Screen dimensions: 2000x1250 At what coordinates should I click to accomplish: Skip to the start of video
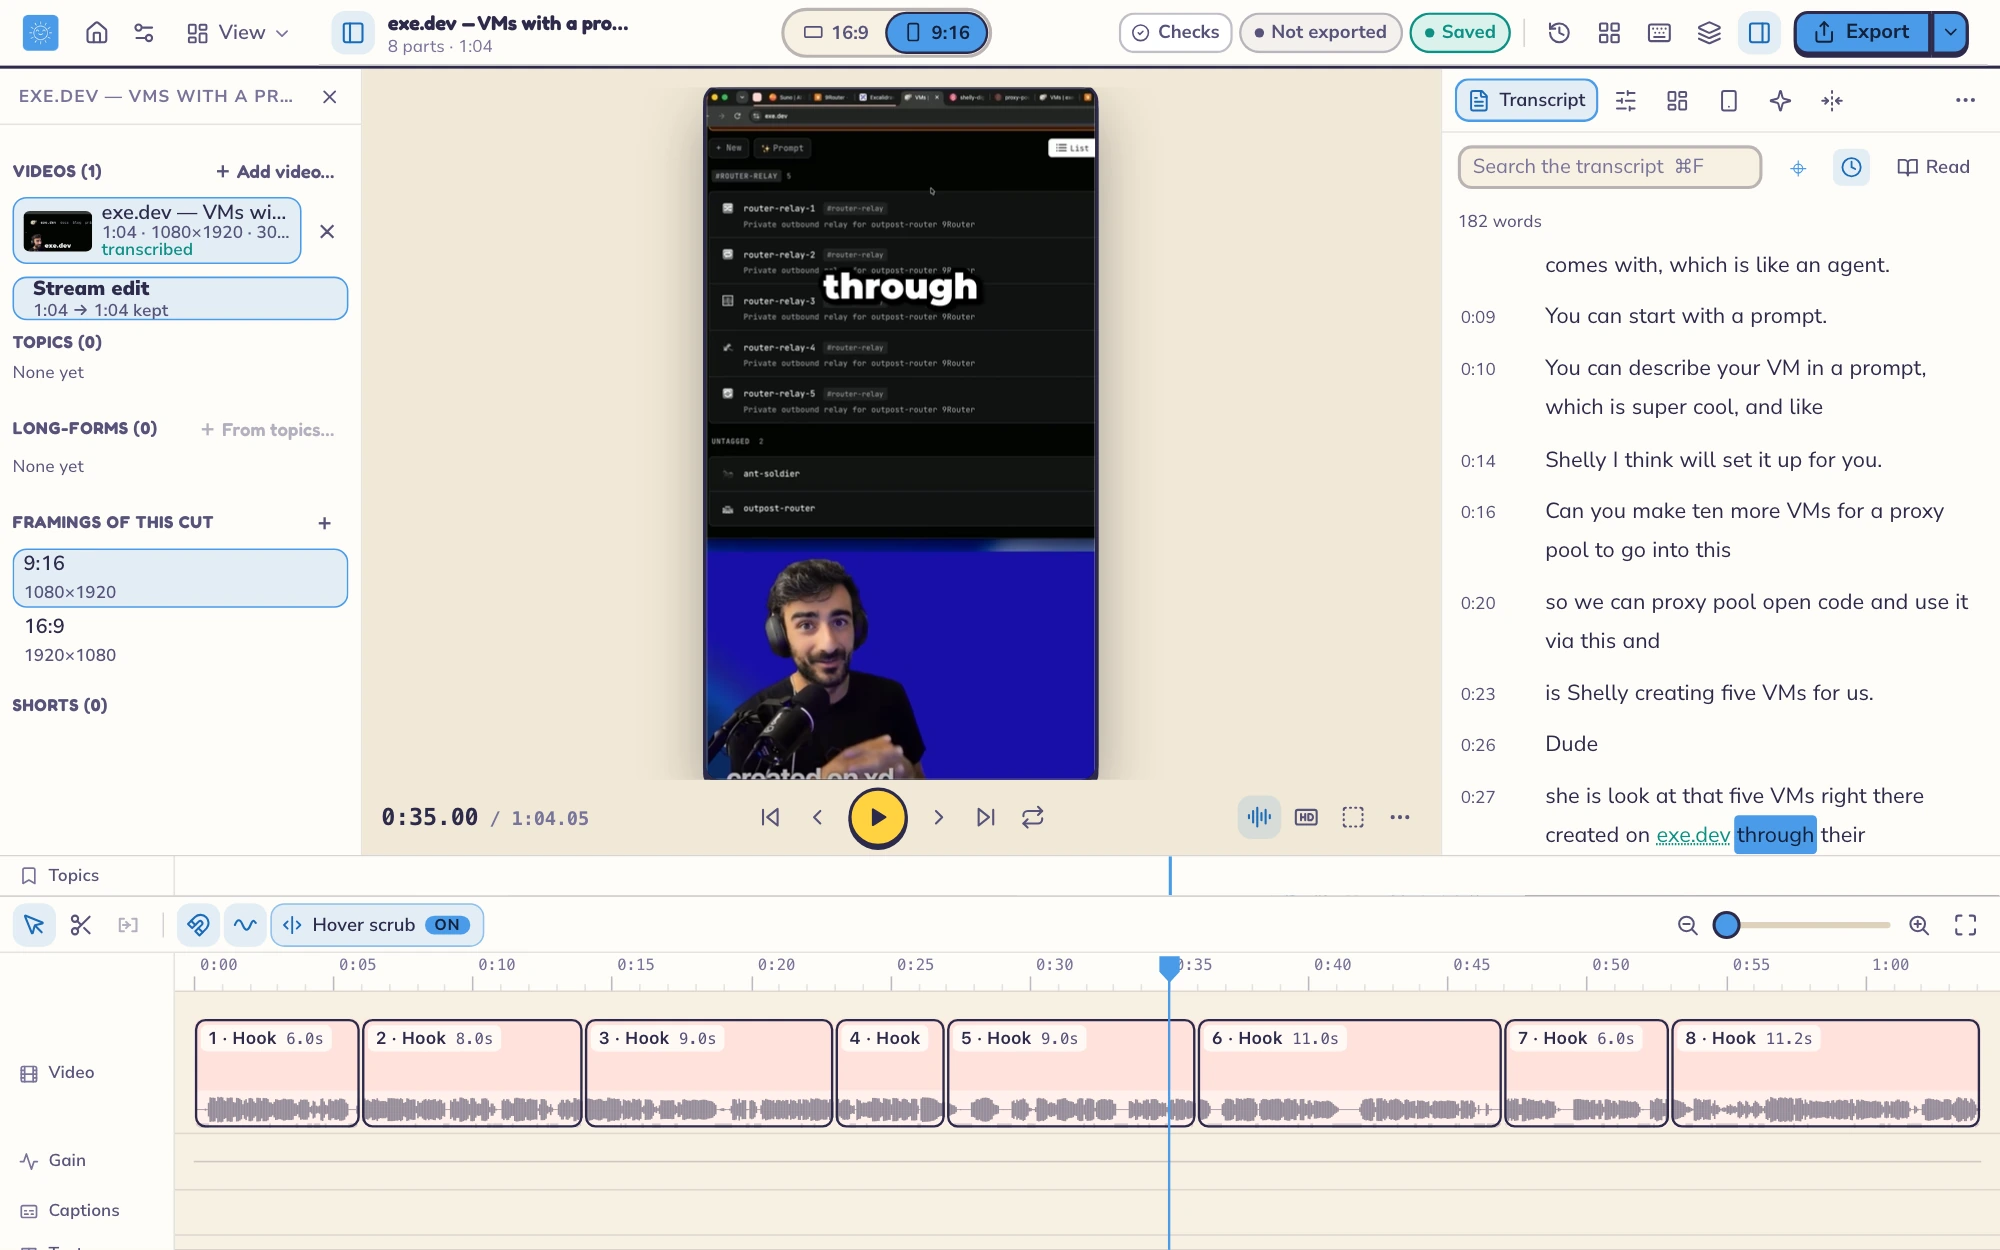[x=770, y=817]
